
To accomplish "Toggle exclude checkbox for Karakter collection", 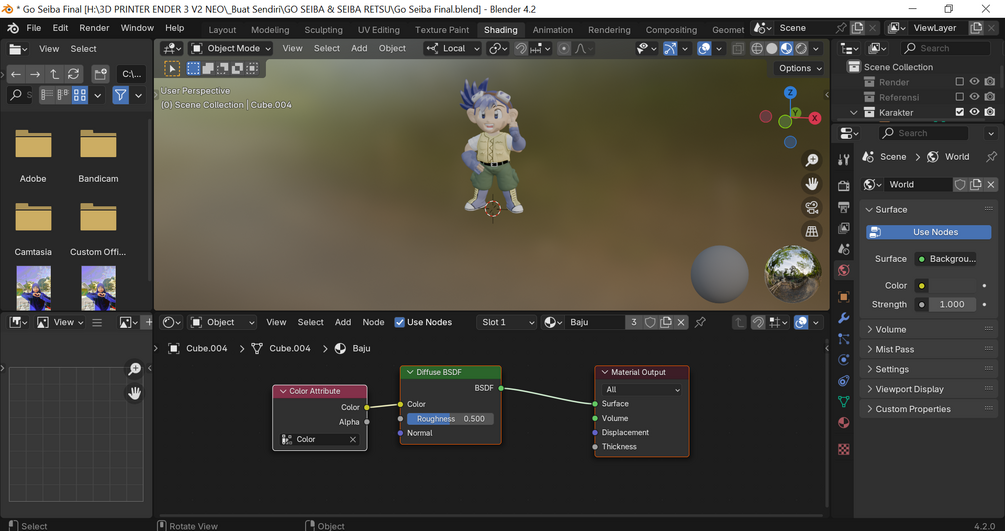I will coord(959,112).
